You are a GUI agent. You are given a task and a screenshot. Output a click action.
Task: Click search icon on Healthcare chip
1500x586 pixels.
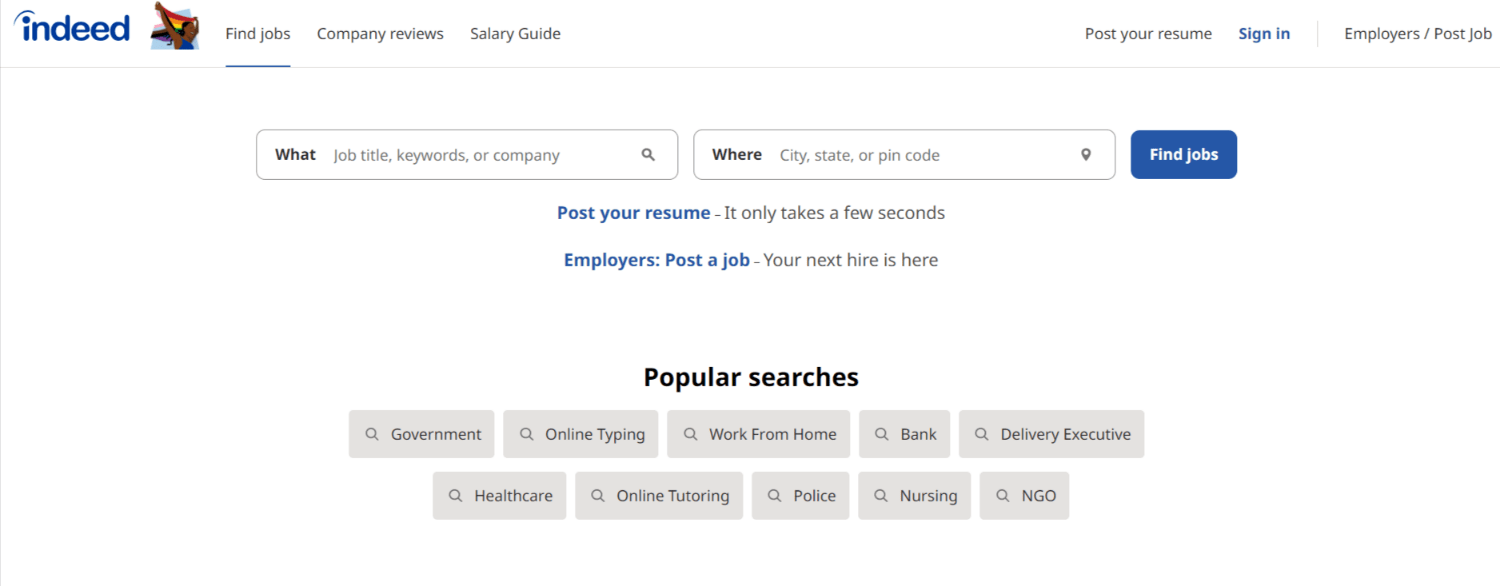coord(455,496)
